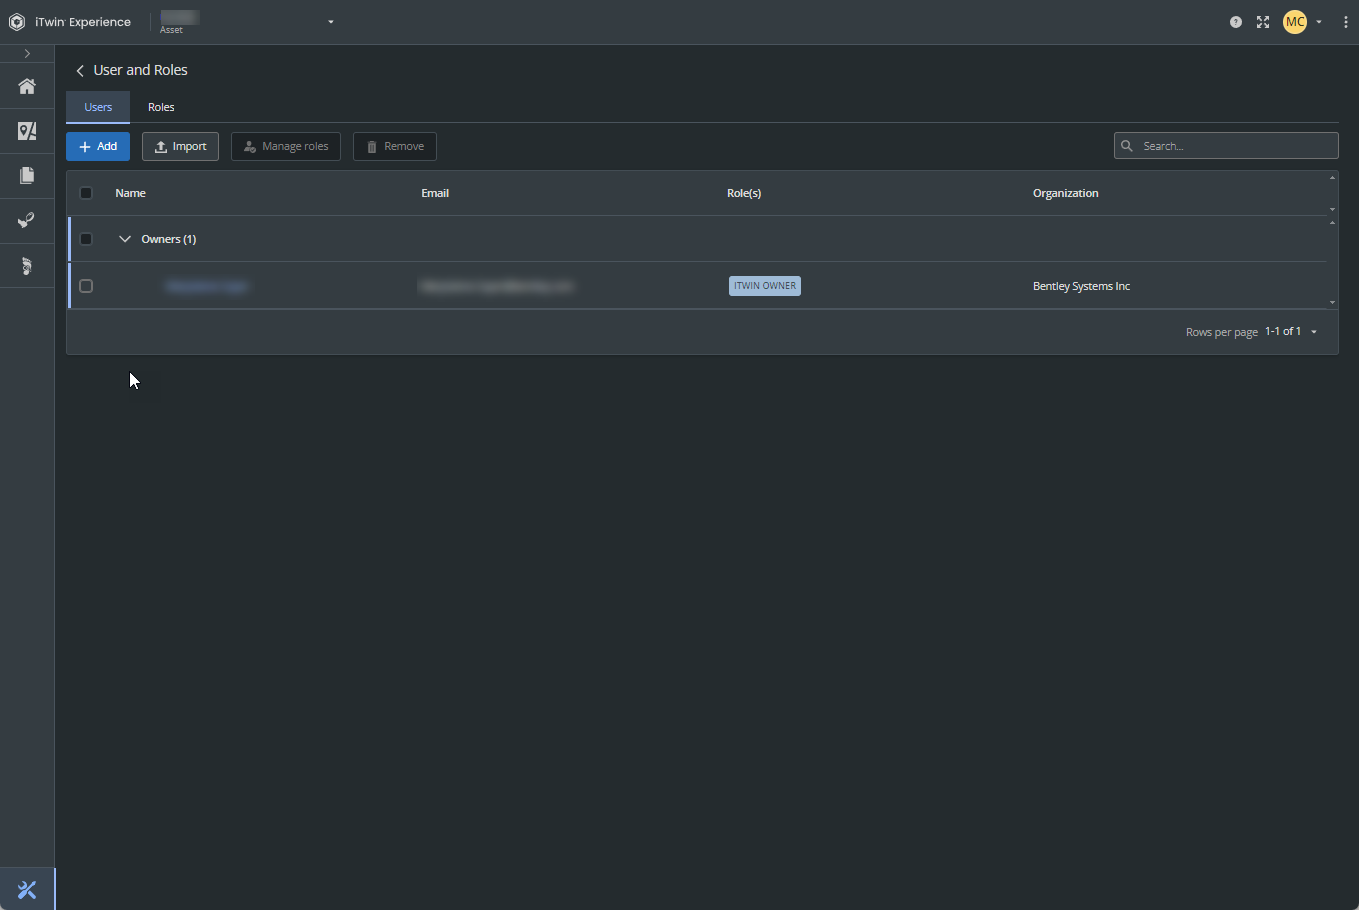The image size is (1359, 910).
Task: Sort by the Email column header
Action: (435, 193)
